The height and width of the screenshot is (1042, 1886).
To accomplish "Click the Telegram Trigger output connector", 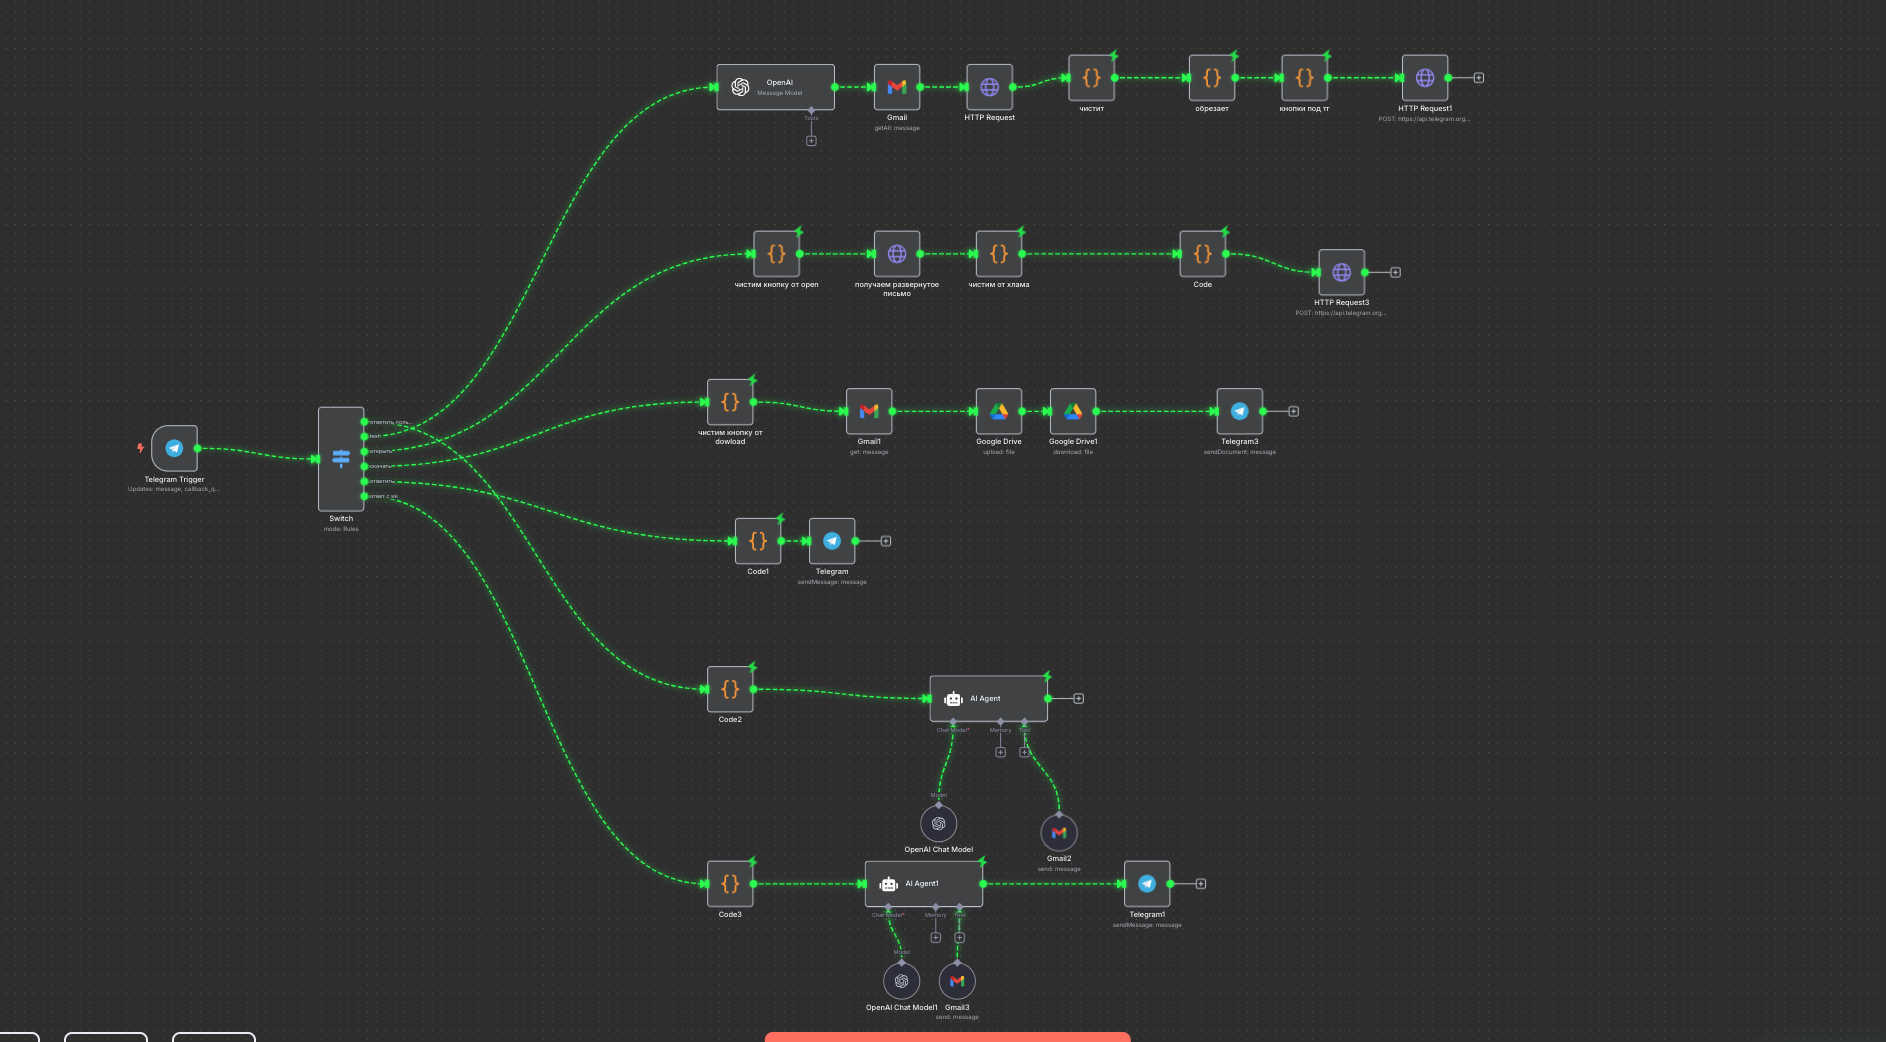I will (198, 448).
